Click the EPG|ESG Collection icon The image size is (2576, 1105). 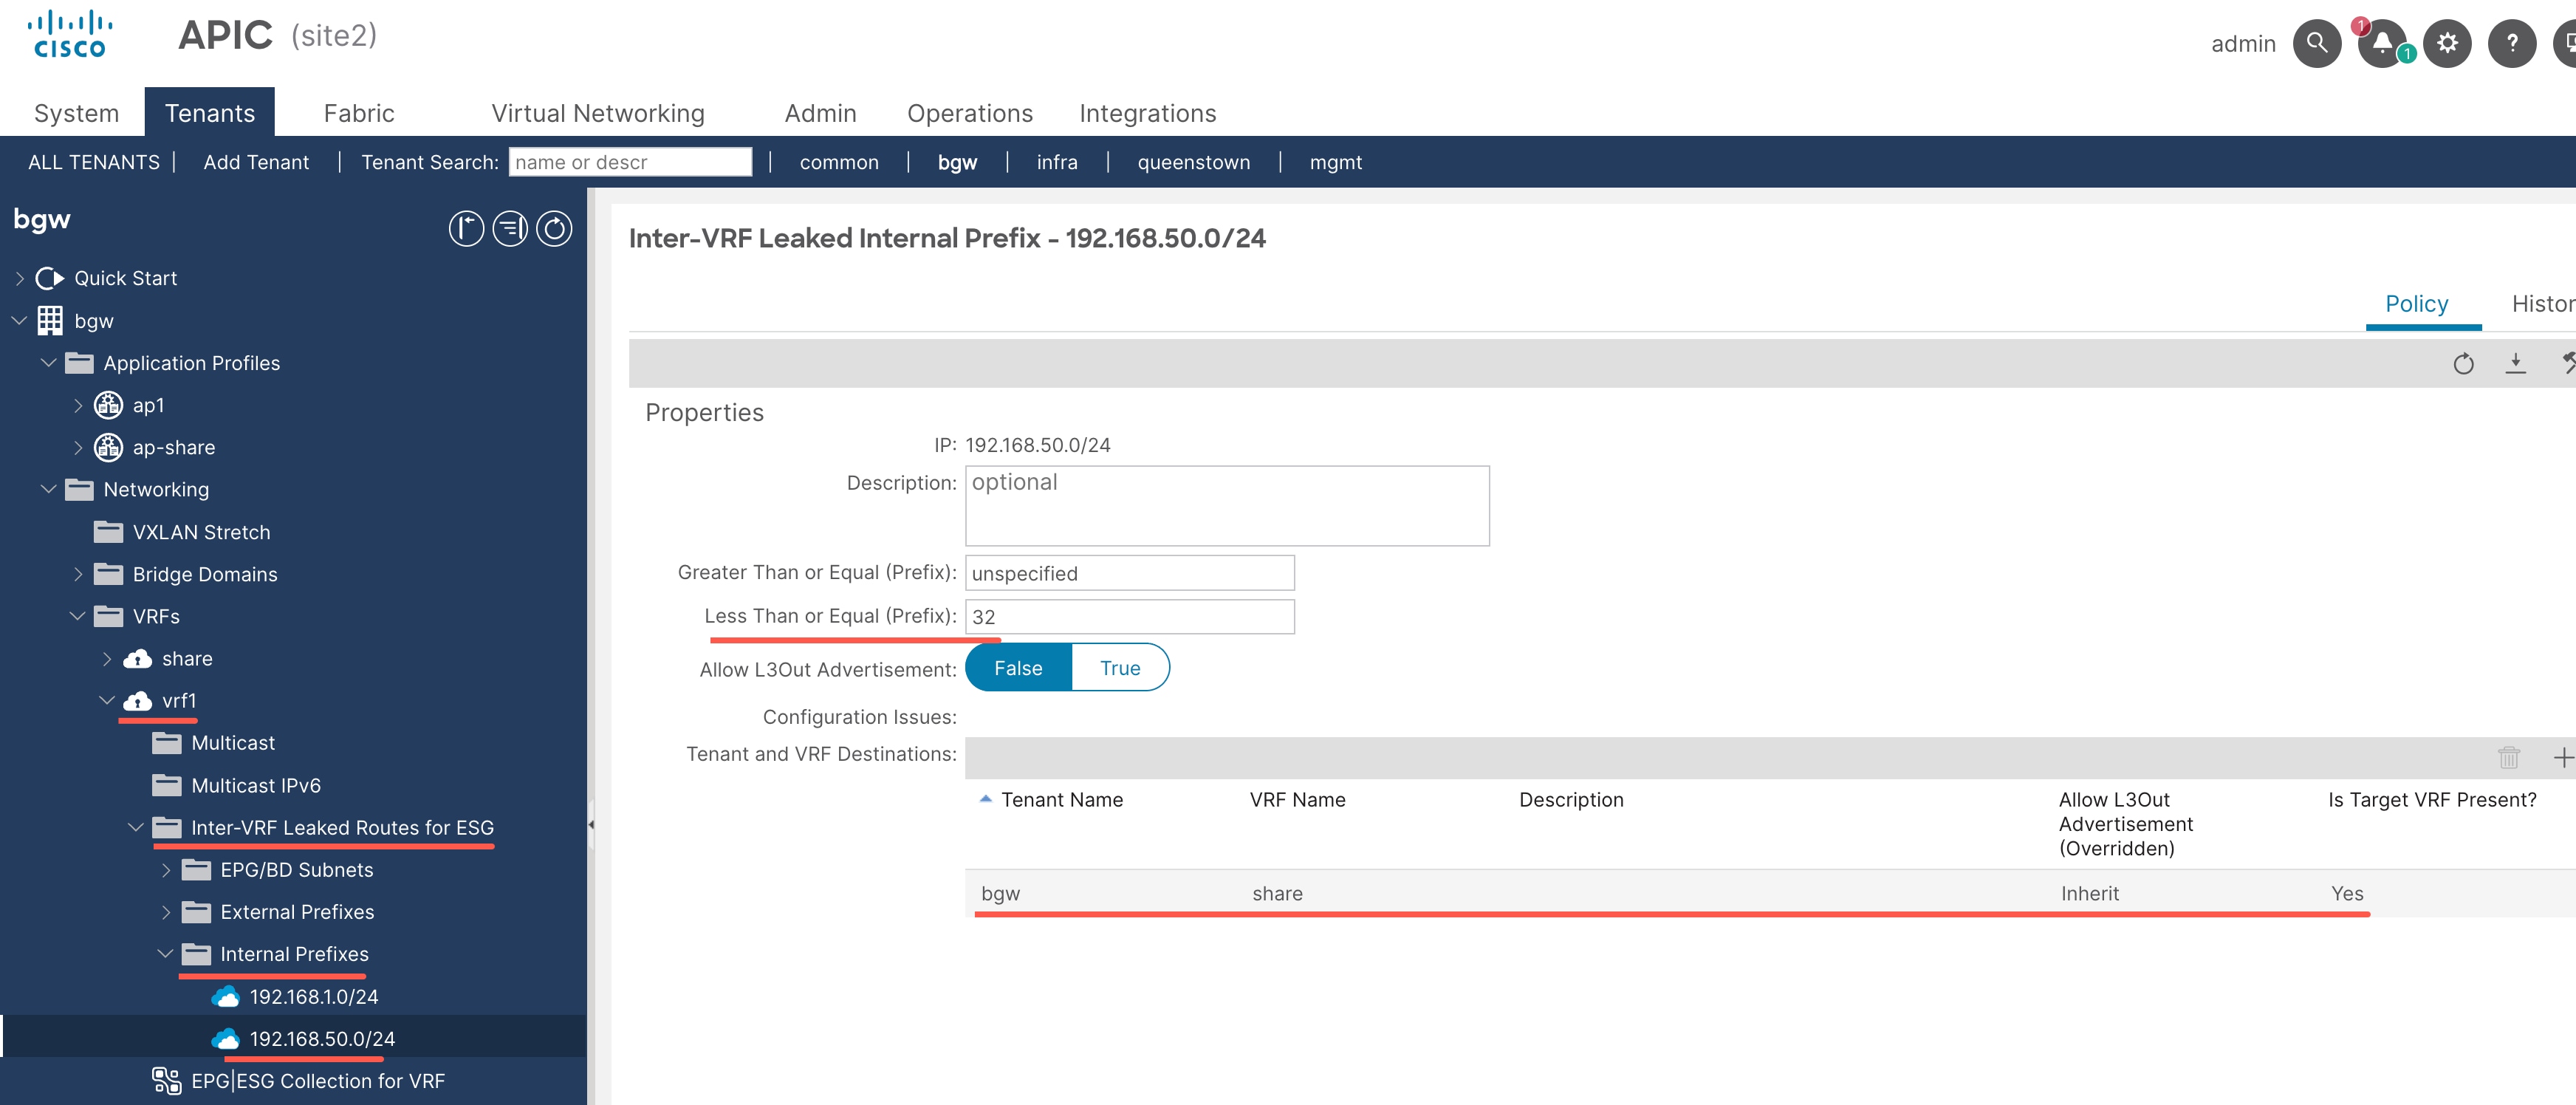(x=166, y=1080)
